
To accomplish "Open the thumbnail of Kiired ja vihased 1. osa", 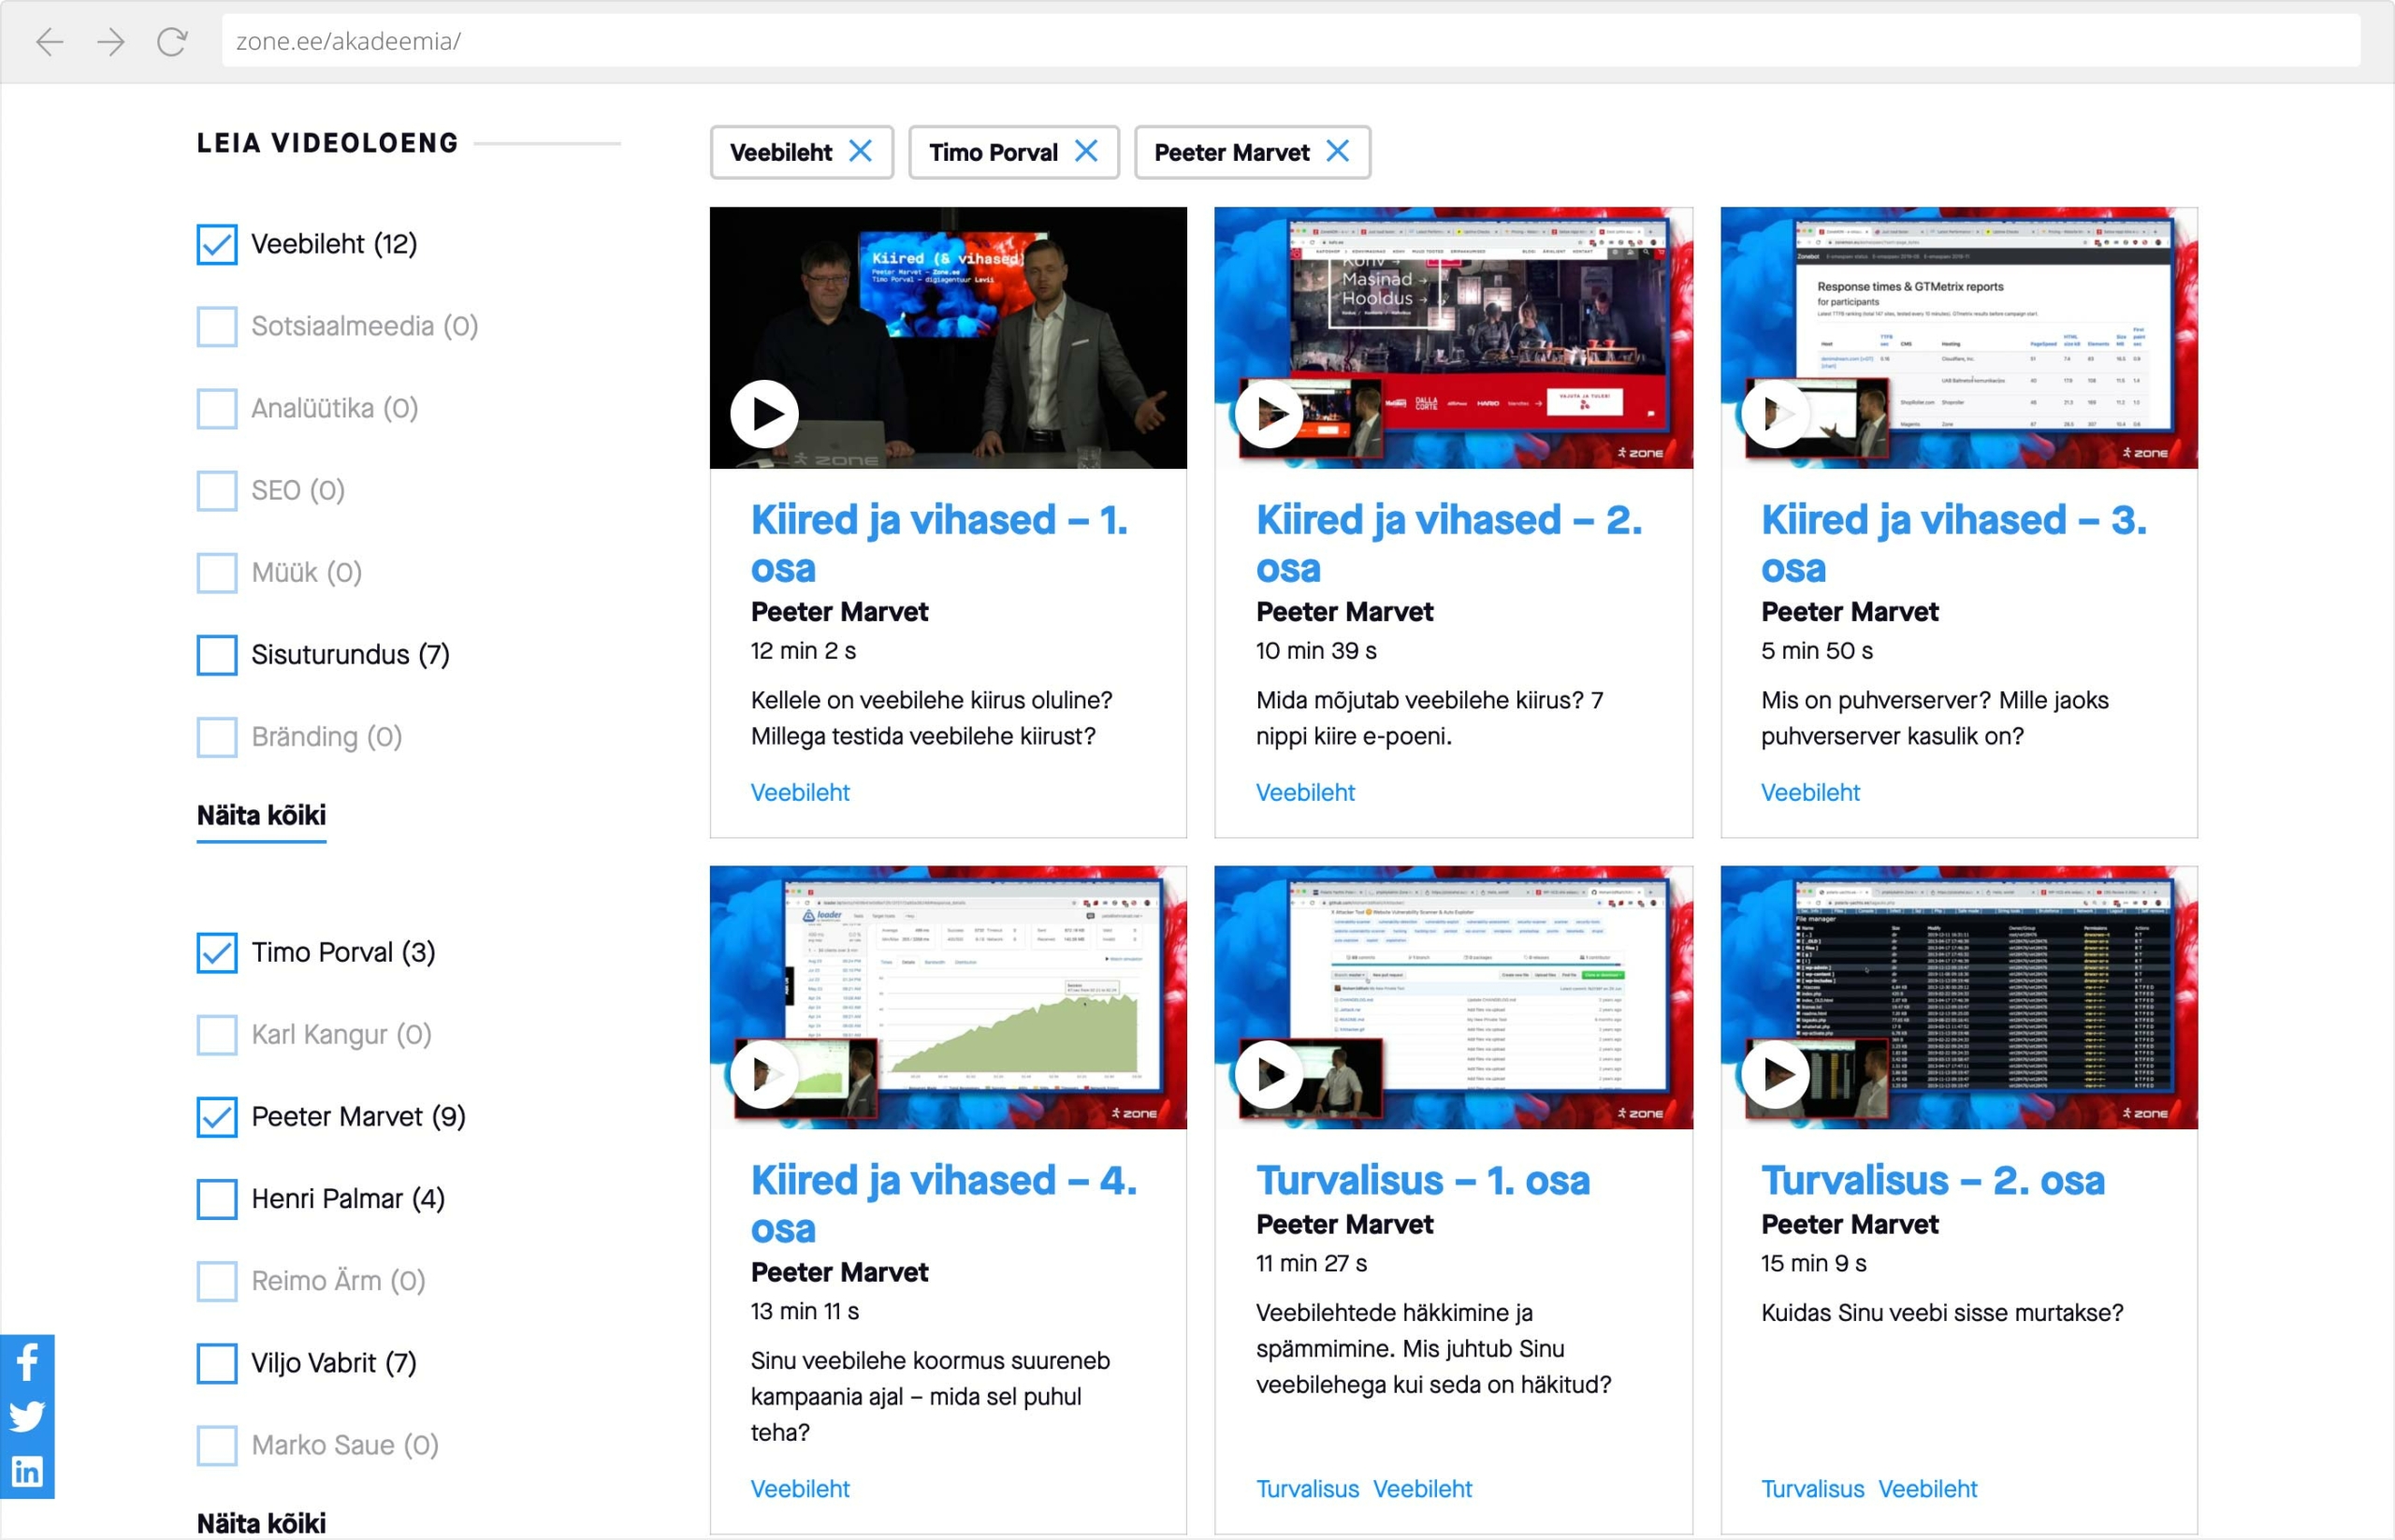I will pos(948,337).
